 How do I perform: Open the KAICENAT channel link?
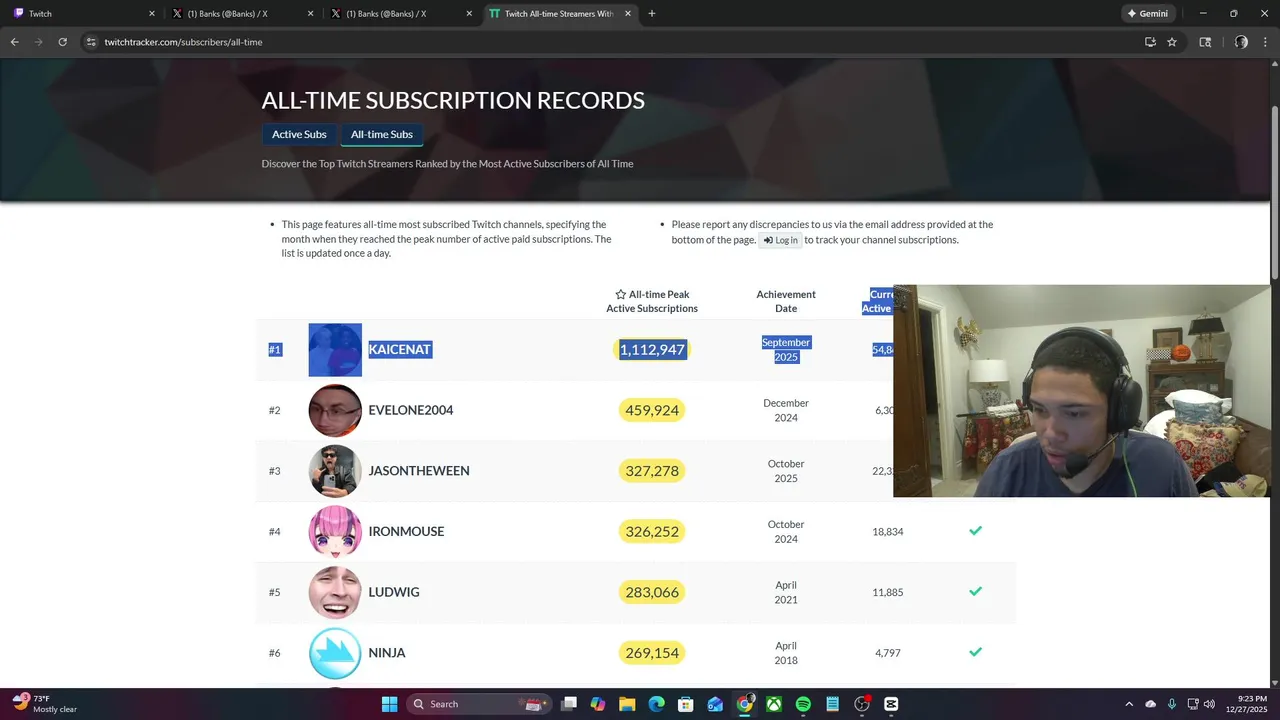[x=400, y=349]
